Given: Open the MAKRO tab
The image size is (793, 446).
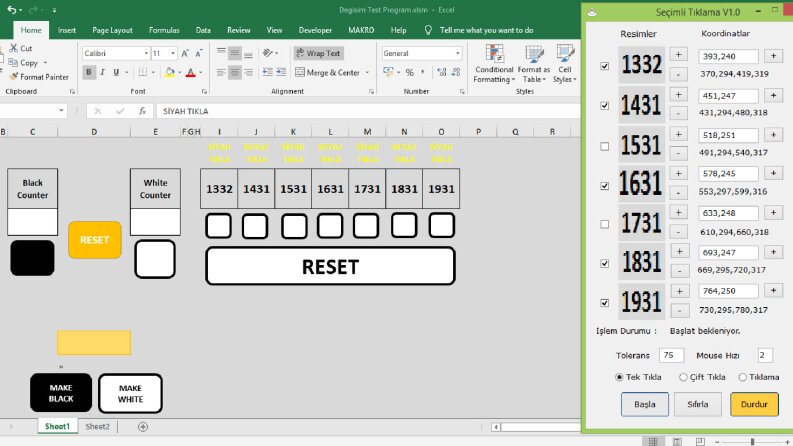Looking at the screenshot, I should [x=361, y=30].
